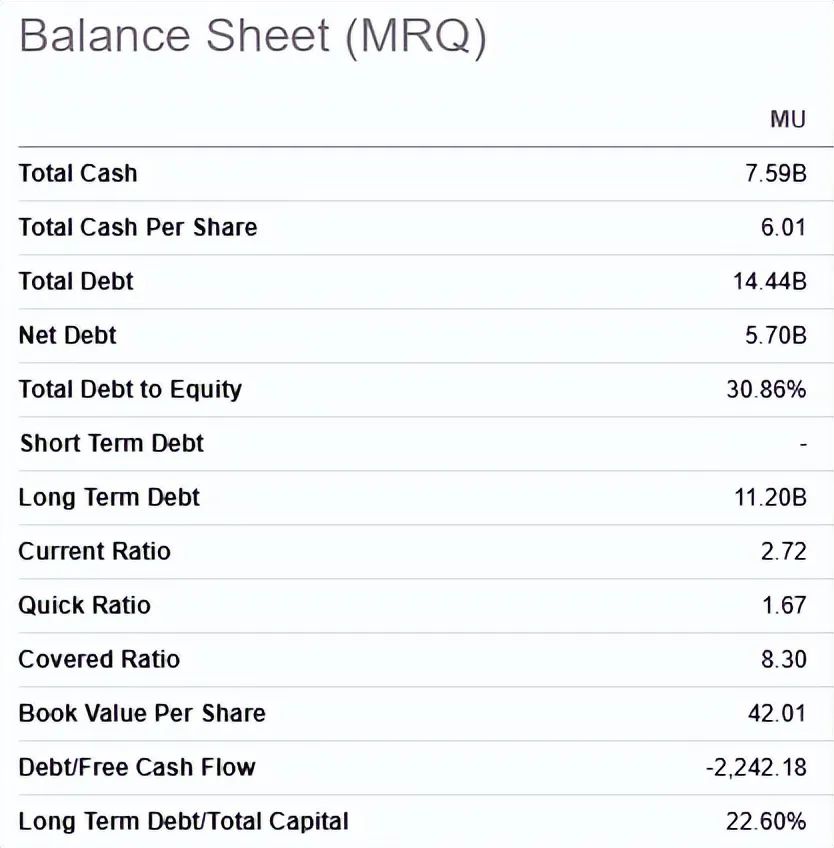Click the Covered Ratio label
The height and width of the screenshot is (848, 834).
(x=99, y=659)
